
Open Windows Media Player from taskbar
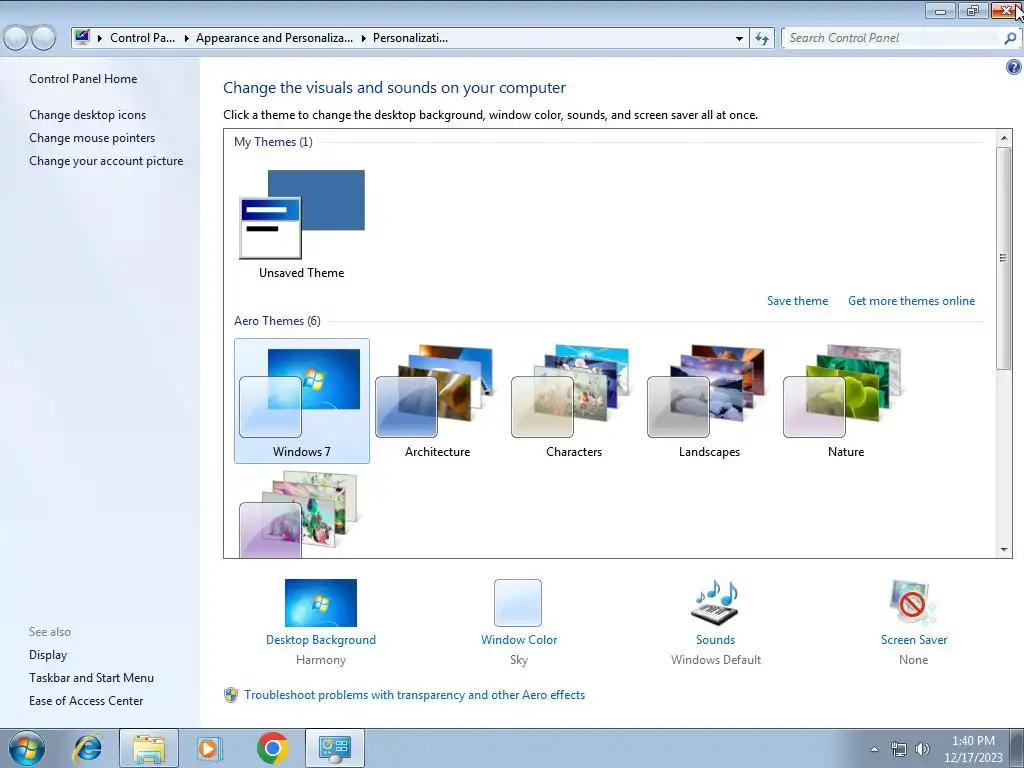pos(210,748)
